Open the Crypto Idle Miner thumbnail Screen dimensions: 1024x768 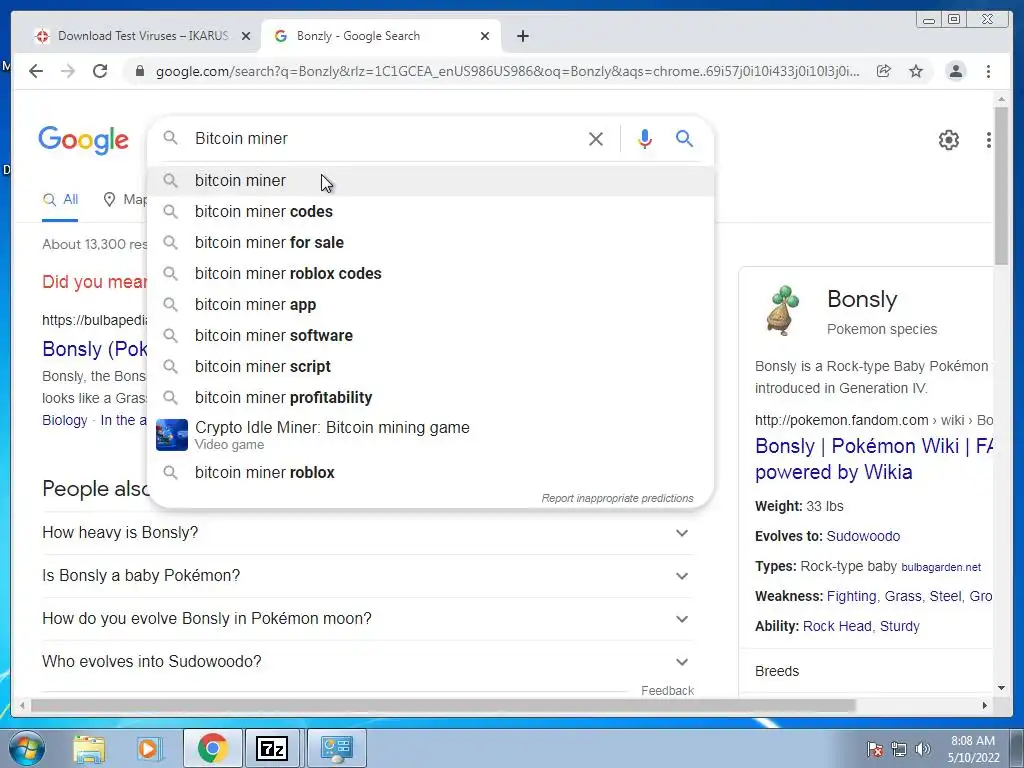(172, 435)
